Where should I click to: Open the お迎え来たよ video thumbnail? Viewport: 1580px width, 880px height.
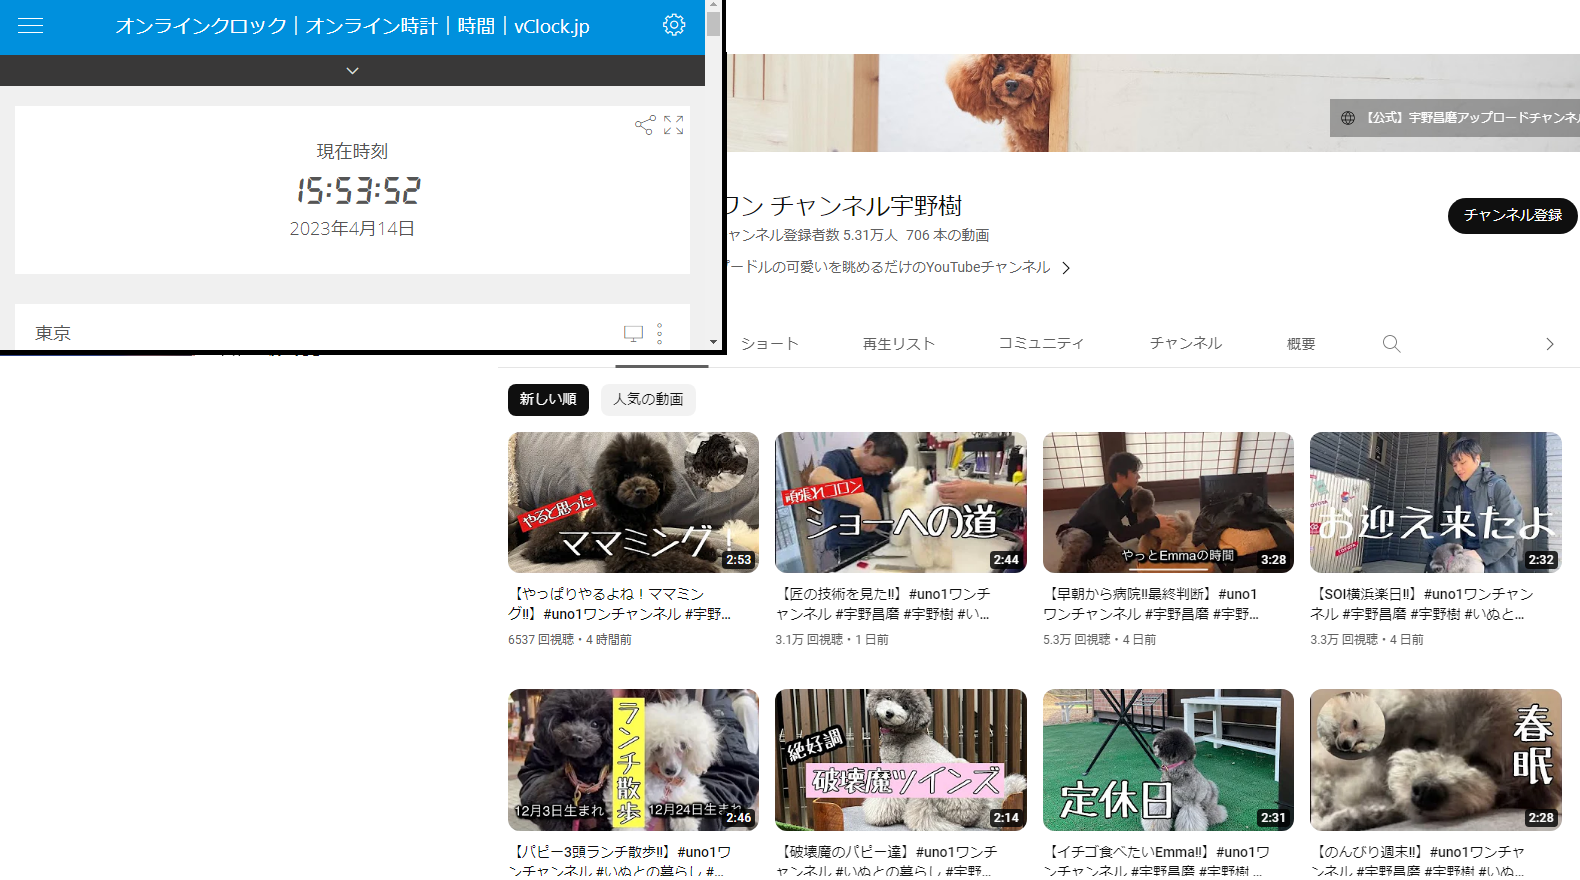pyautogui.click(x=1436, y=502)
